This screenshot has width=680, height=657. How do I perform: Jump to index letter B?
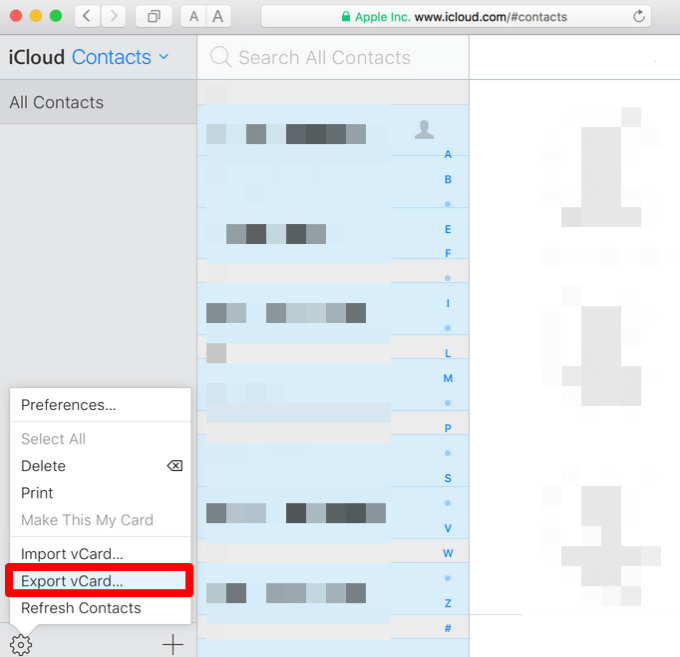(x=448, y=179)
